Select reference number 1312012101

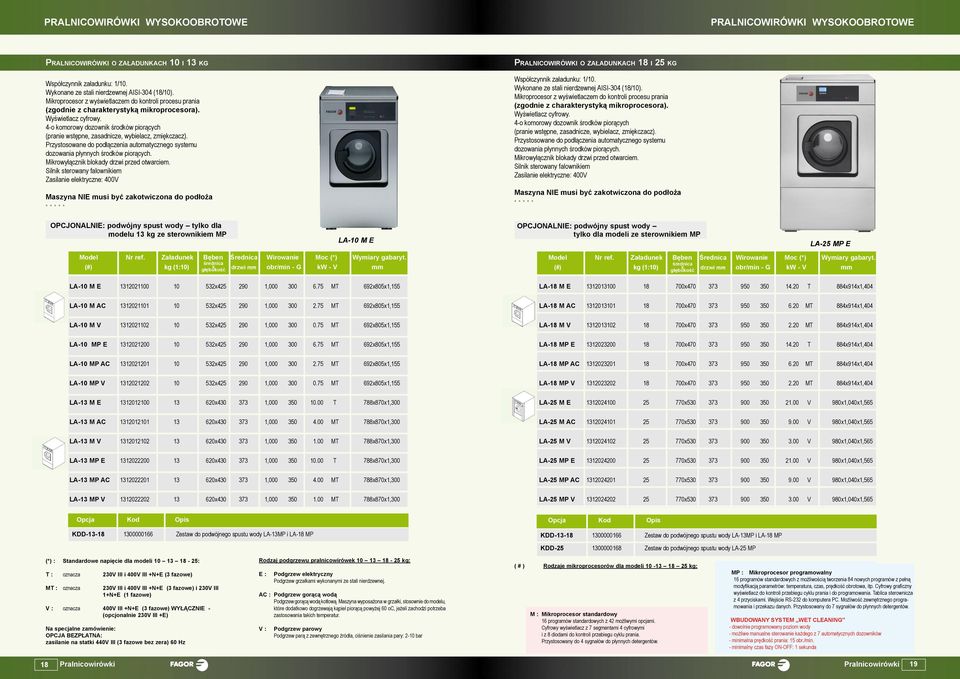pos(135,422)
